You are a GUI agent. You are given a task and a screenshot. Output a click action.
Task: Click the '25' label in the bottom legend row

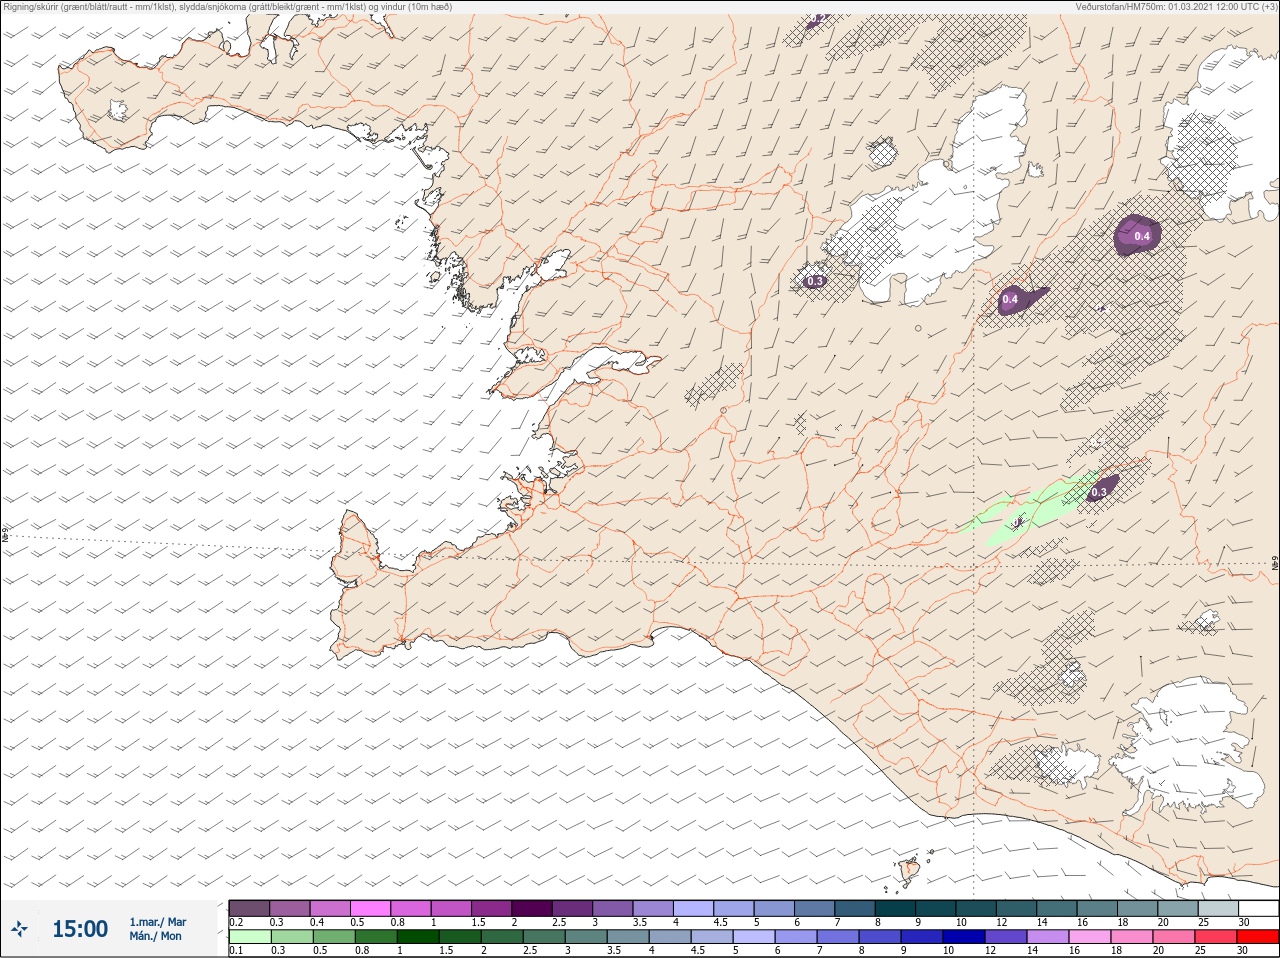[x=1199, y=950]
